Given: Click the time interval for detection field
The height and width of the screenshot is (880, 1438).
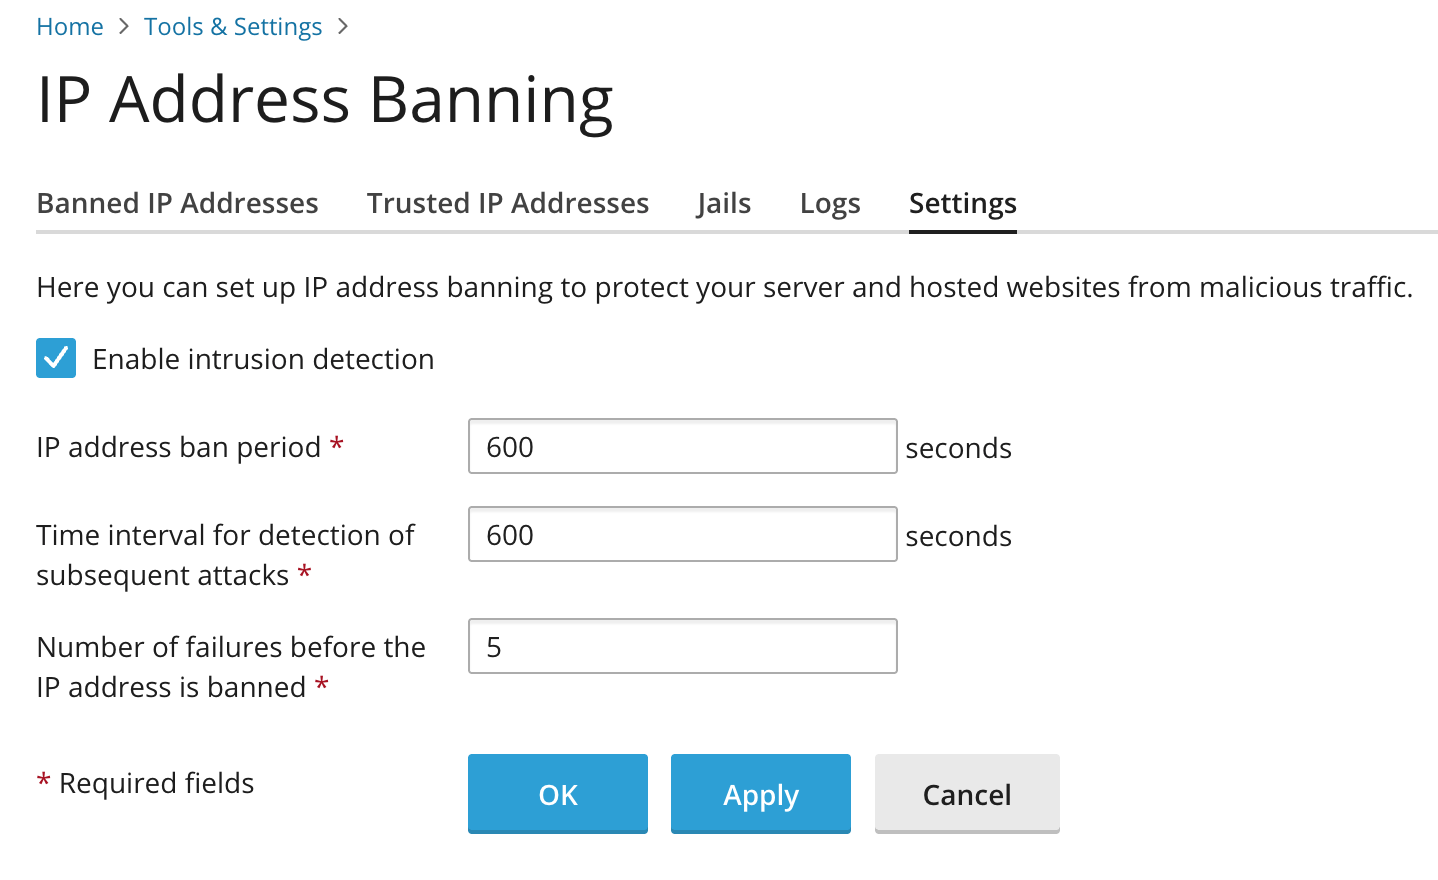Looking at the screenshot, I should [x=682, y=534].
